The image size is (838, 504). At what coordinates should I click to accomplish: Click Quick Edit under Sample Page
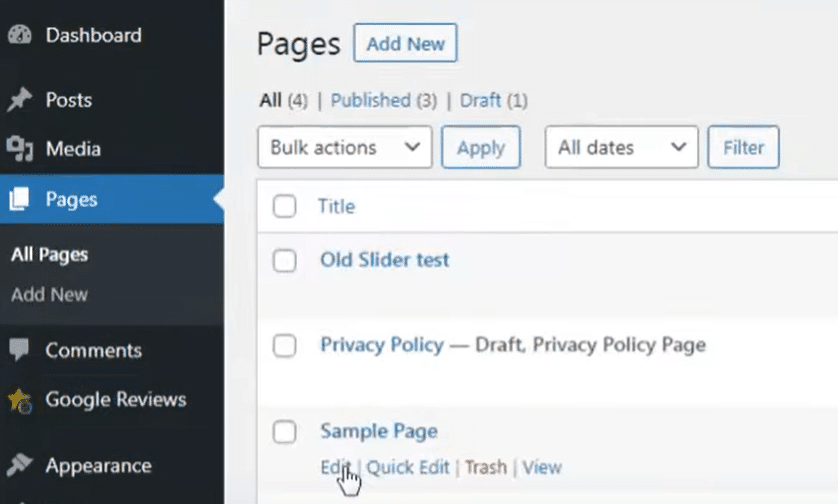pyautogui.click(x=408, y=467)
